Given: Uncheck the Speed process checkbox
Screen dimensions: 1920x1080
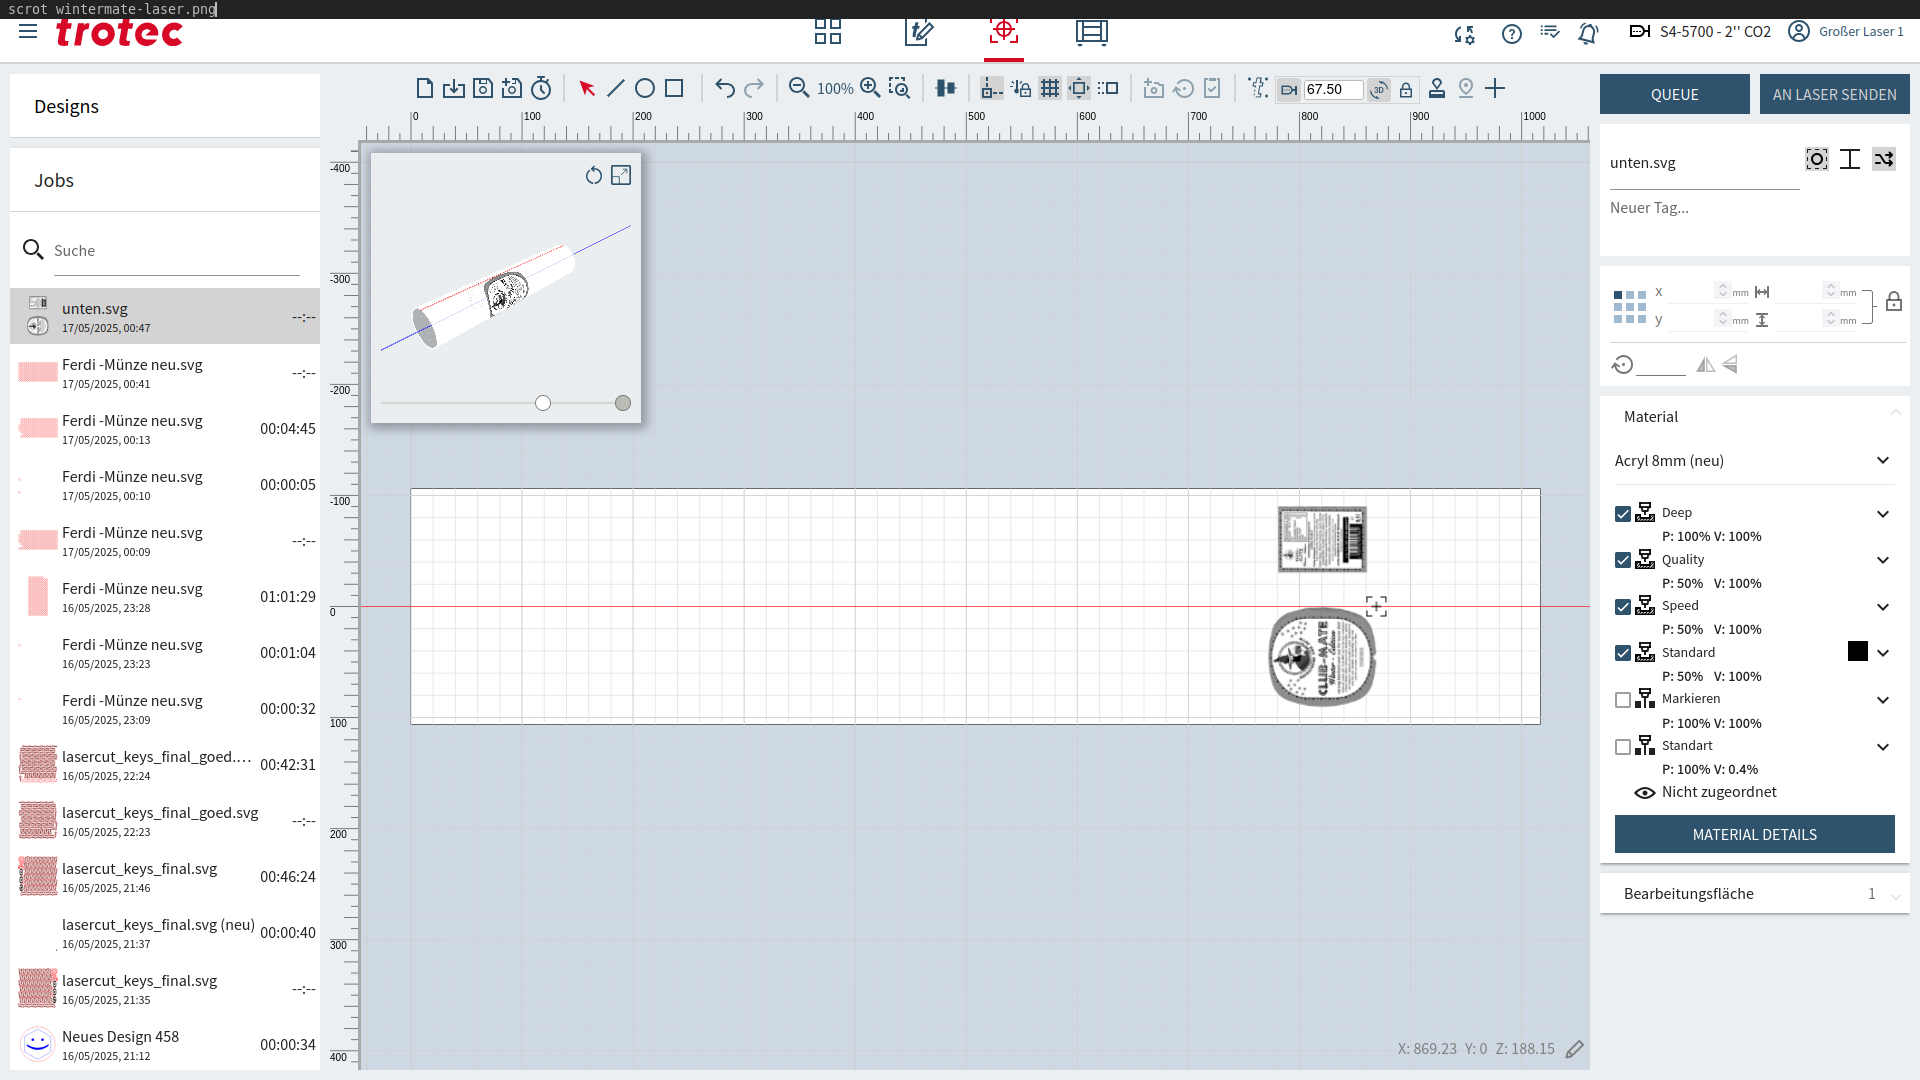Looking at the screenshot, I should [x=1623, y=607].
